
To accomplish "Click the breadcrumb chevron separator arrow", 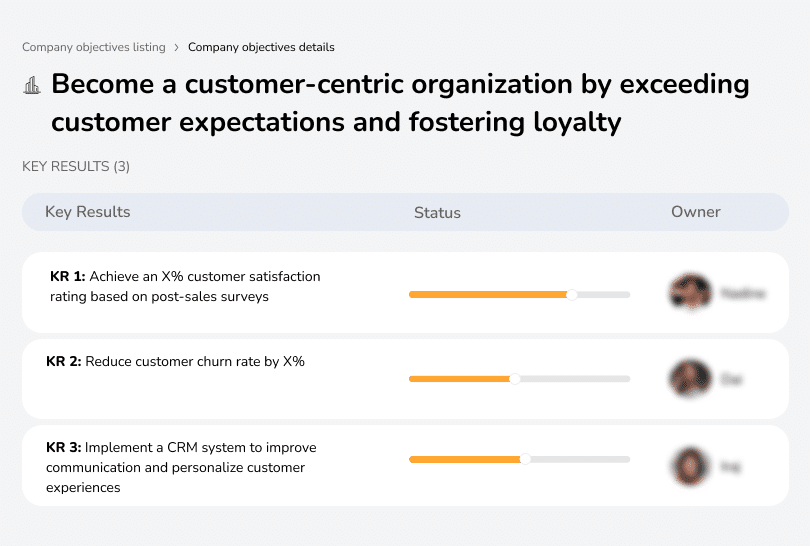I will (177, 47).
